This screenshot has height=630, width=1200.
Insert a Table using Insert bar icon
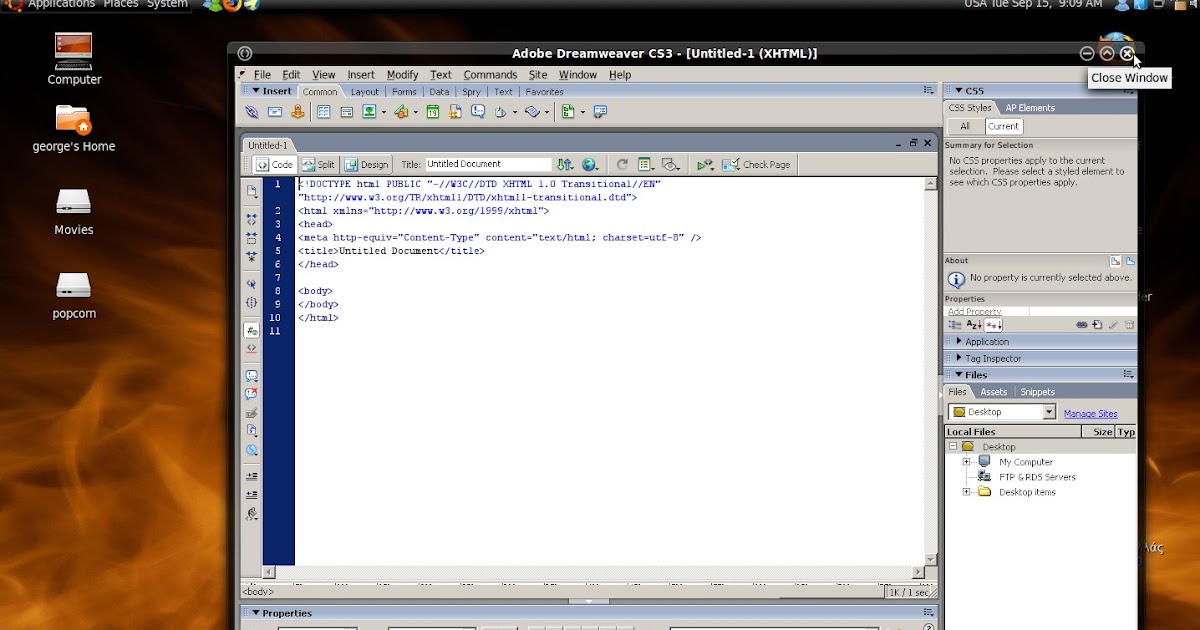tap(324, 112)
